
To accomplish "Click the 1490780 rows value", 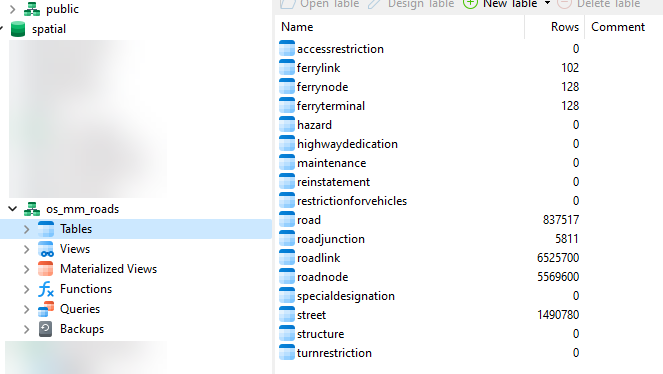I will [558, 315].
